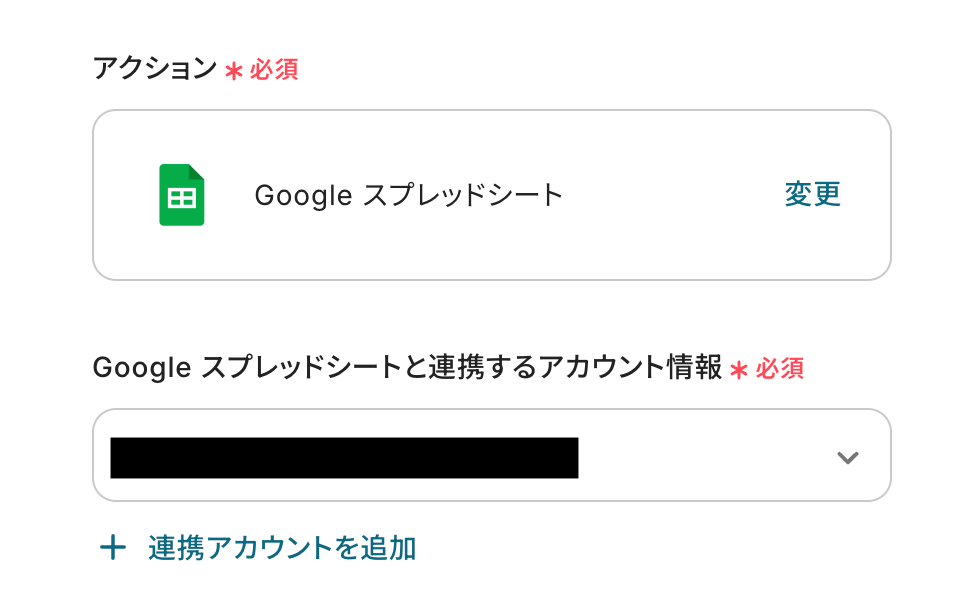
Task: Click the 必須 badge beside account info label
Action: coord(780,369)
